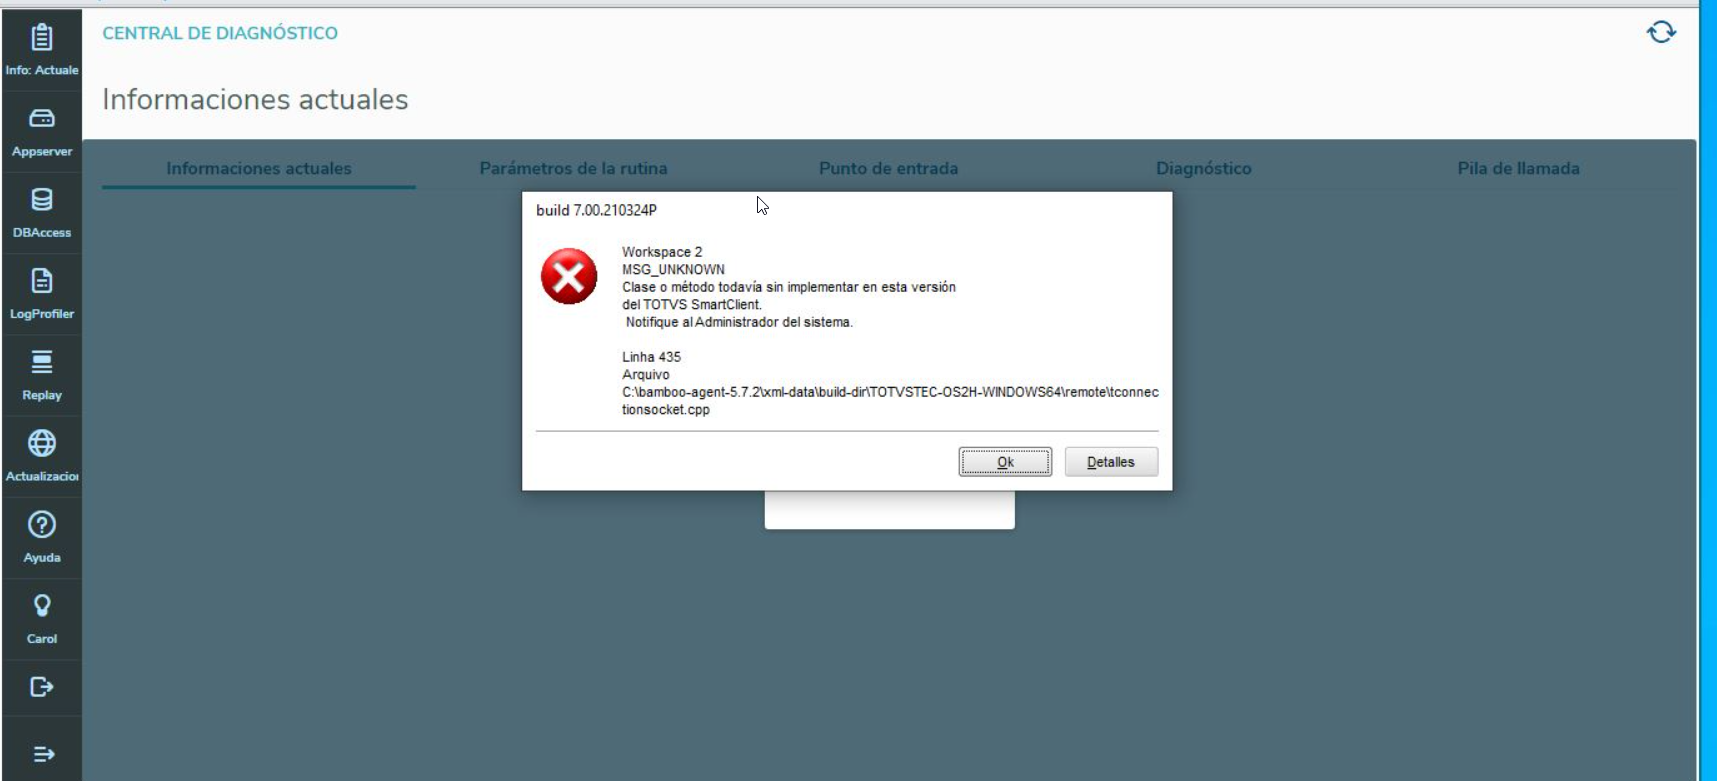
Task: Open the Actualizaciones globe icon
Action: (41, 443)
